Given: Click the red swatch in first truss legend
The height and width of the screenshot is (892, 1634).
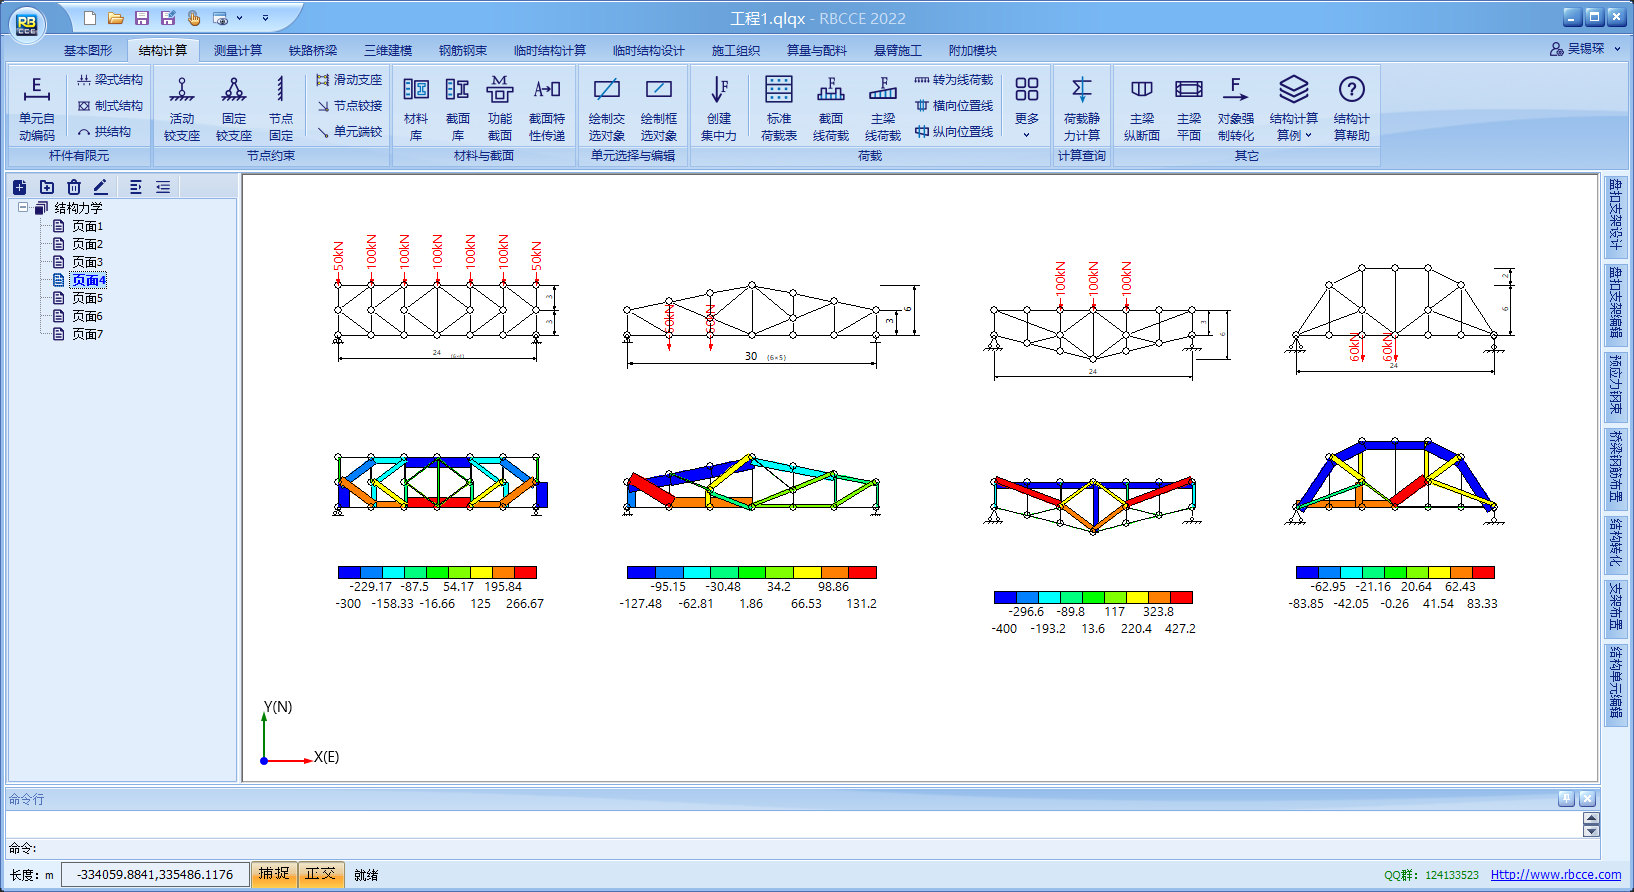Looking at the screenshot, I should 525,572.
